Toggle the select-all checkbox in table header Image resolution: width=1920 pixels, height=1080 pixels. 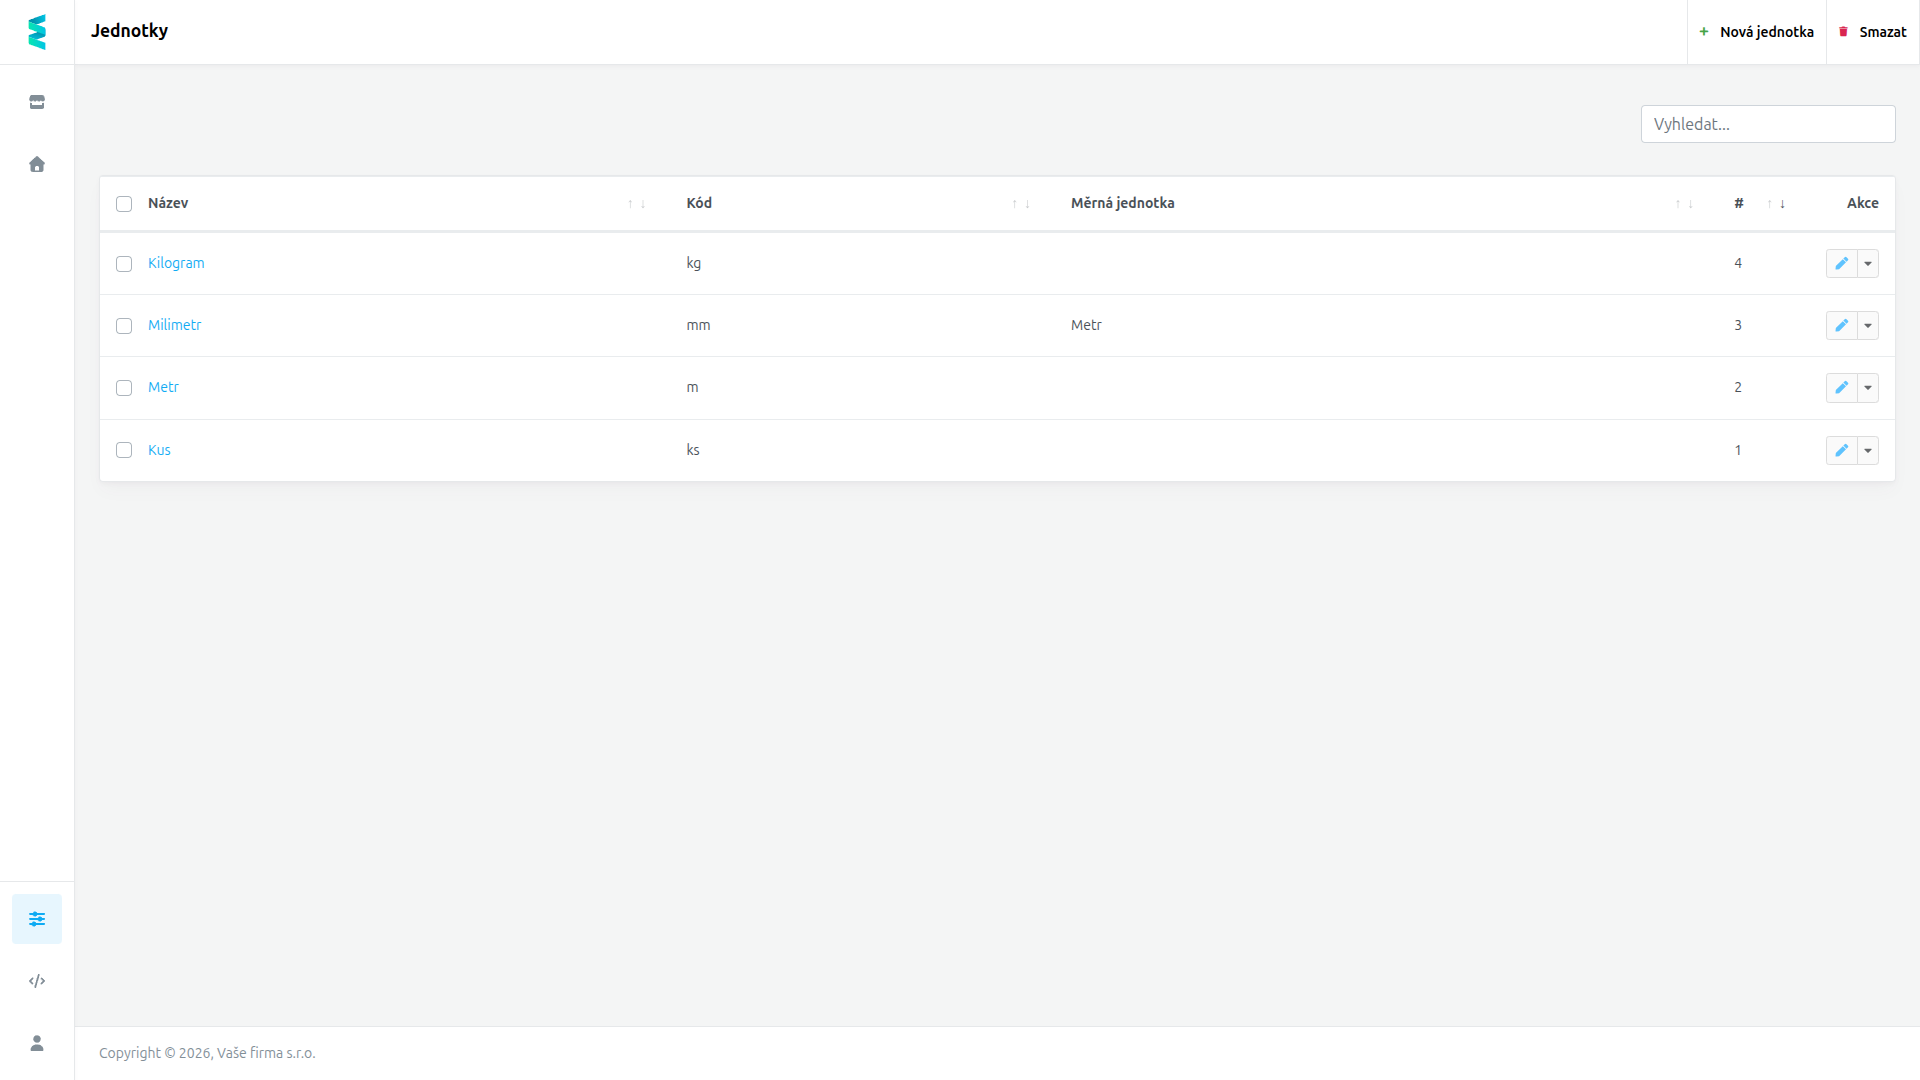(124, 204)
